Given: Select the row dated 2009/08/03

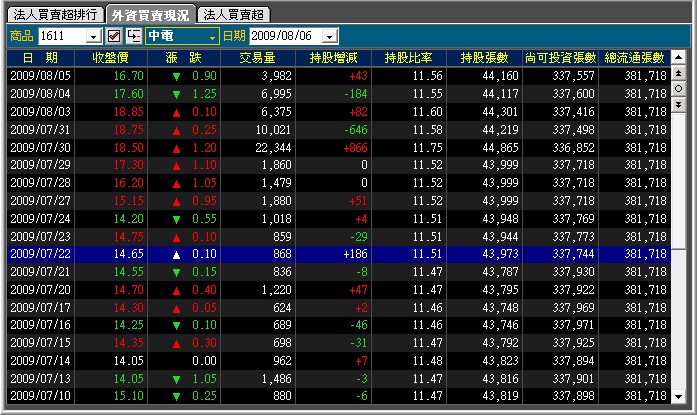Looking at the screenshot, I should [x=339, y=112].
